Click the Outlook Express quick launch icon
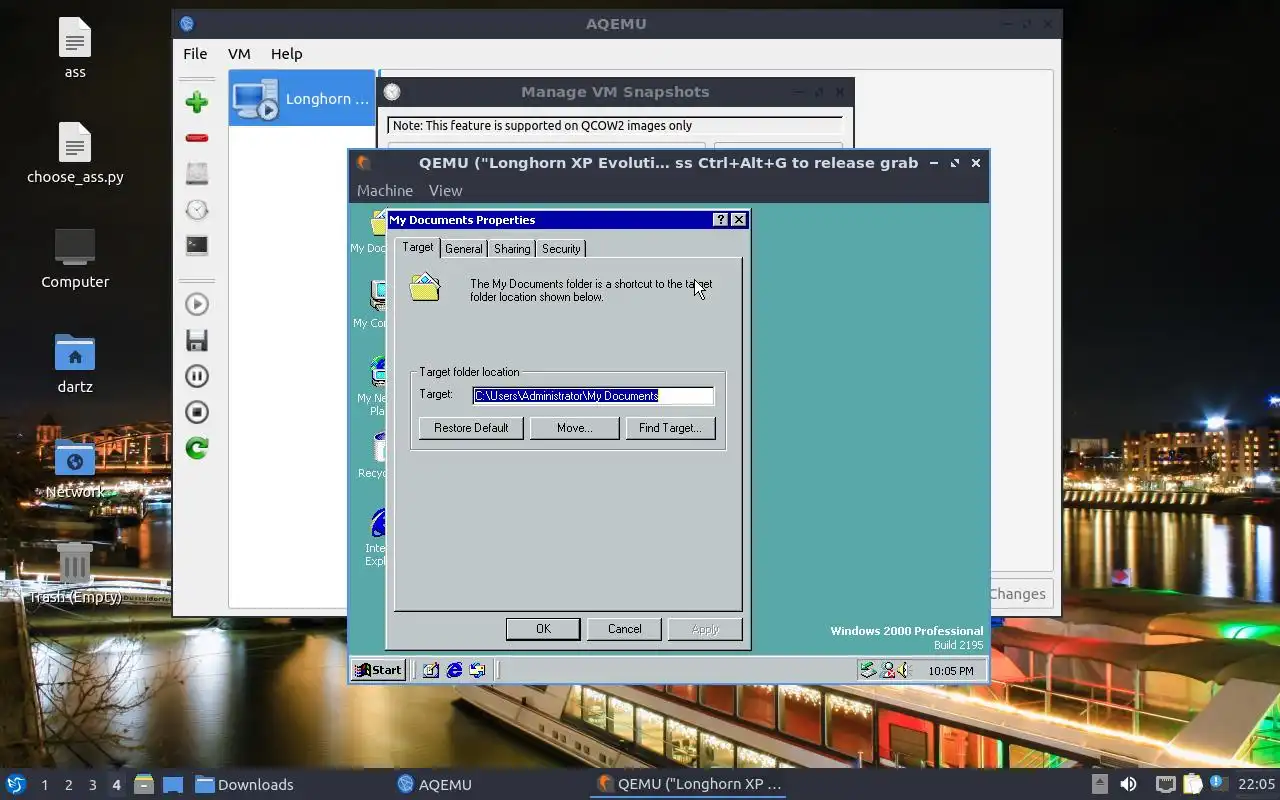 click(477, 670)
